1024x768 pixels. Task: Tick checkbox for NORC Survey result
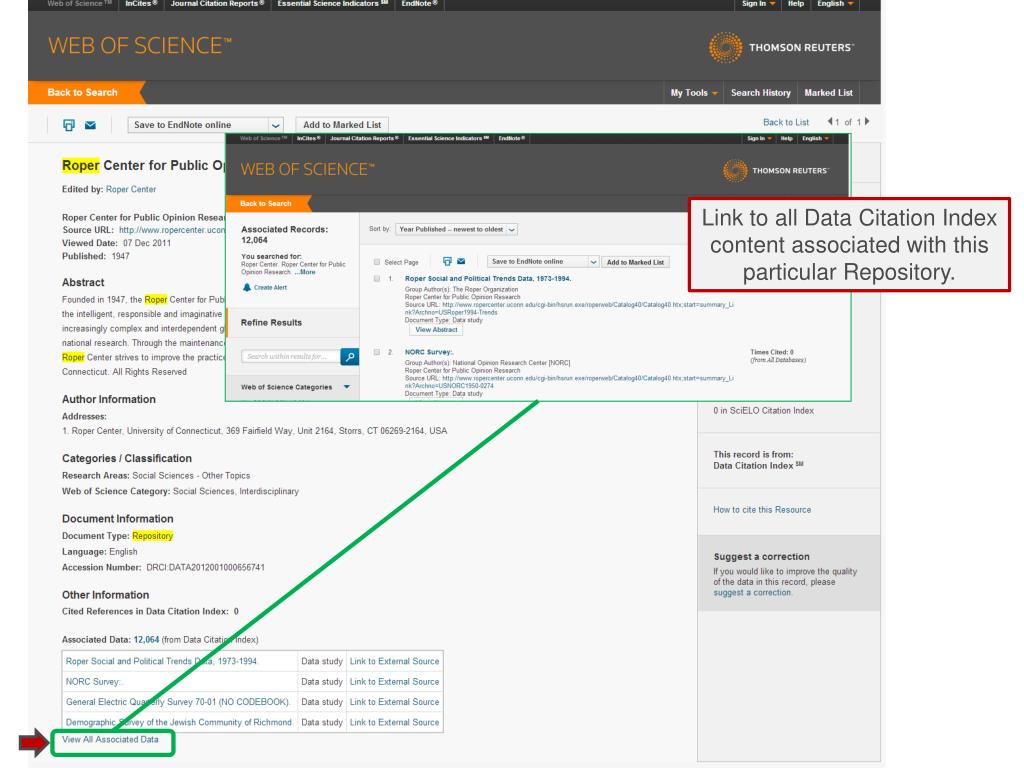[377, 352]
